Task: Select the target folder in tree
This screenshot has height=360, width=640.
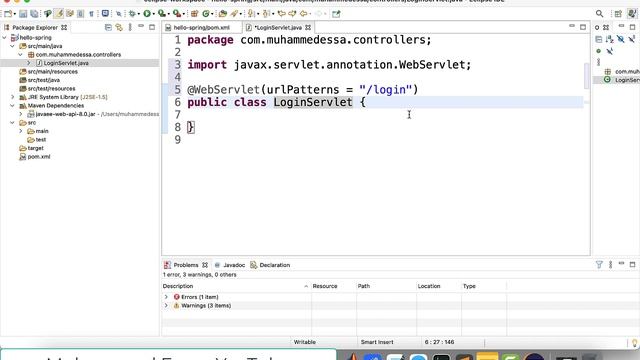Action: point(35,148)
